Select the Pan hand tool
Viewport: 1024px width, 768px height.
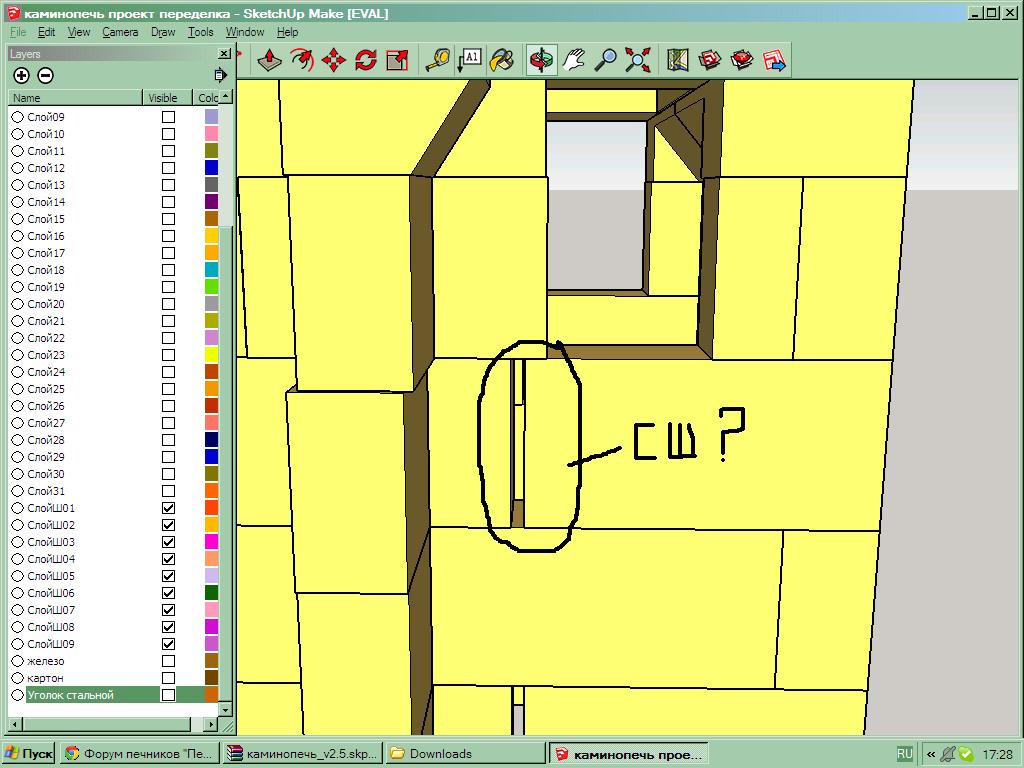(574, 60)
